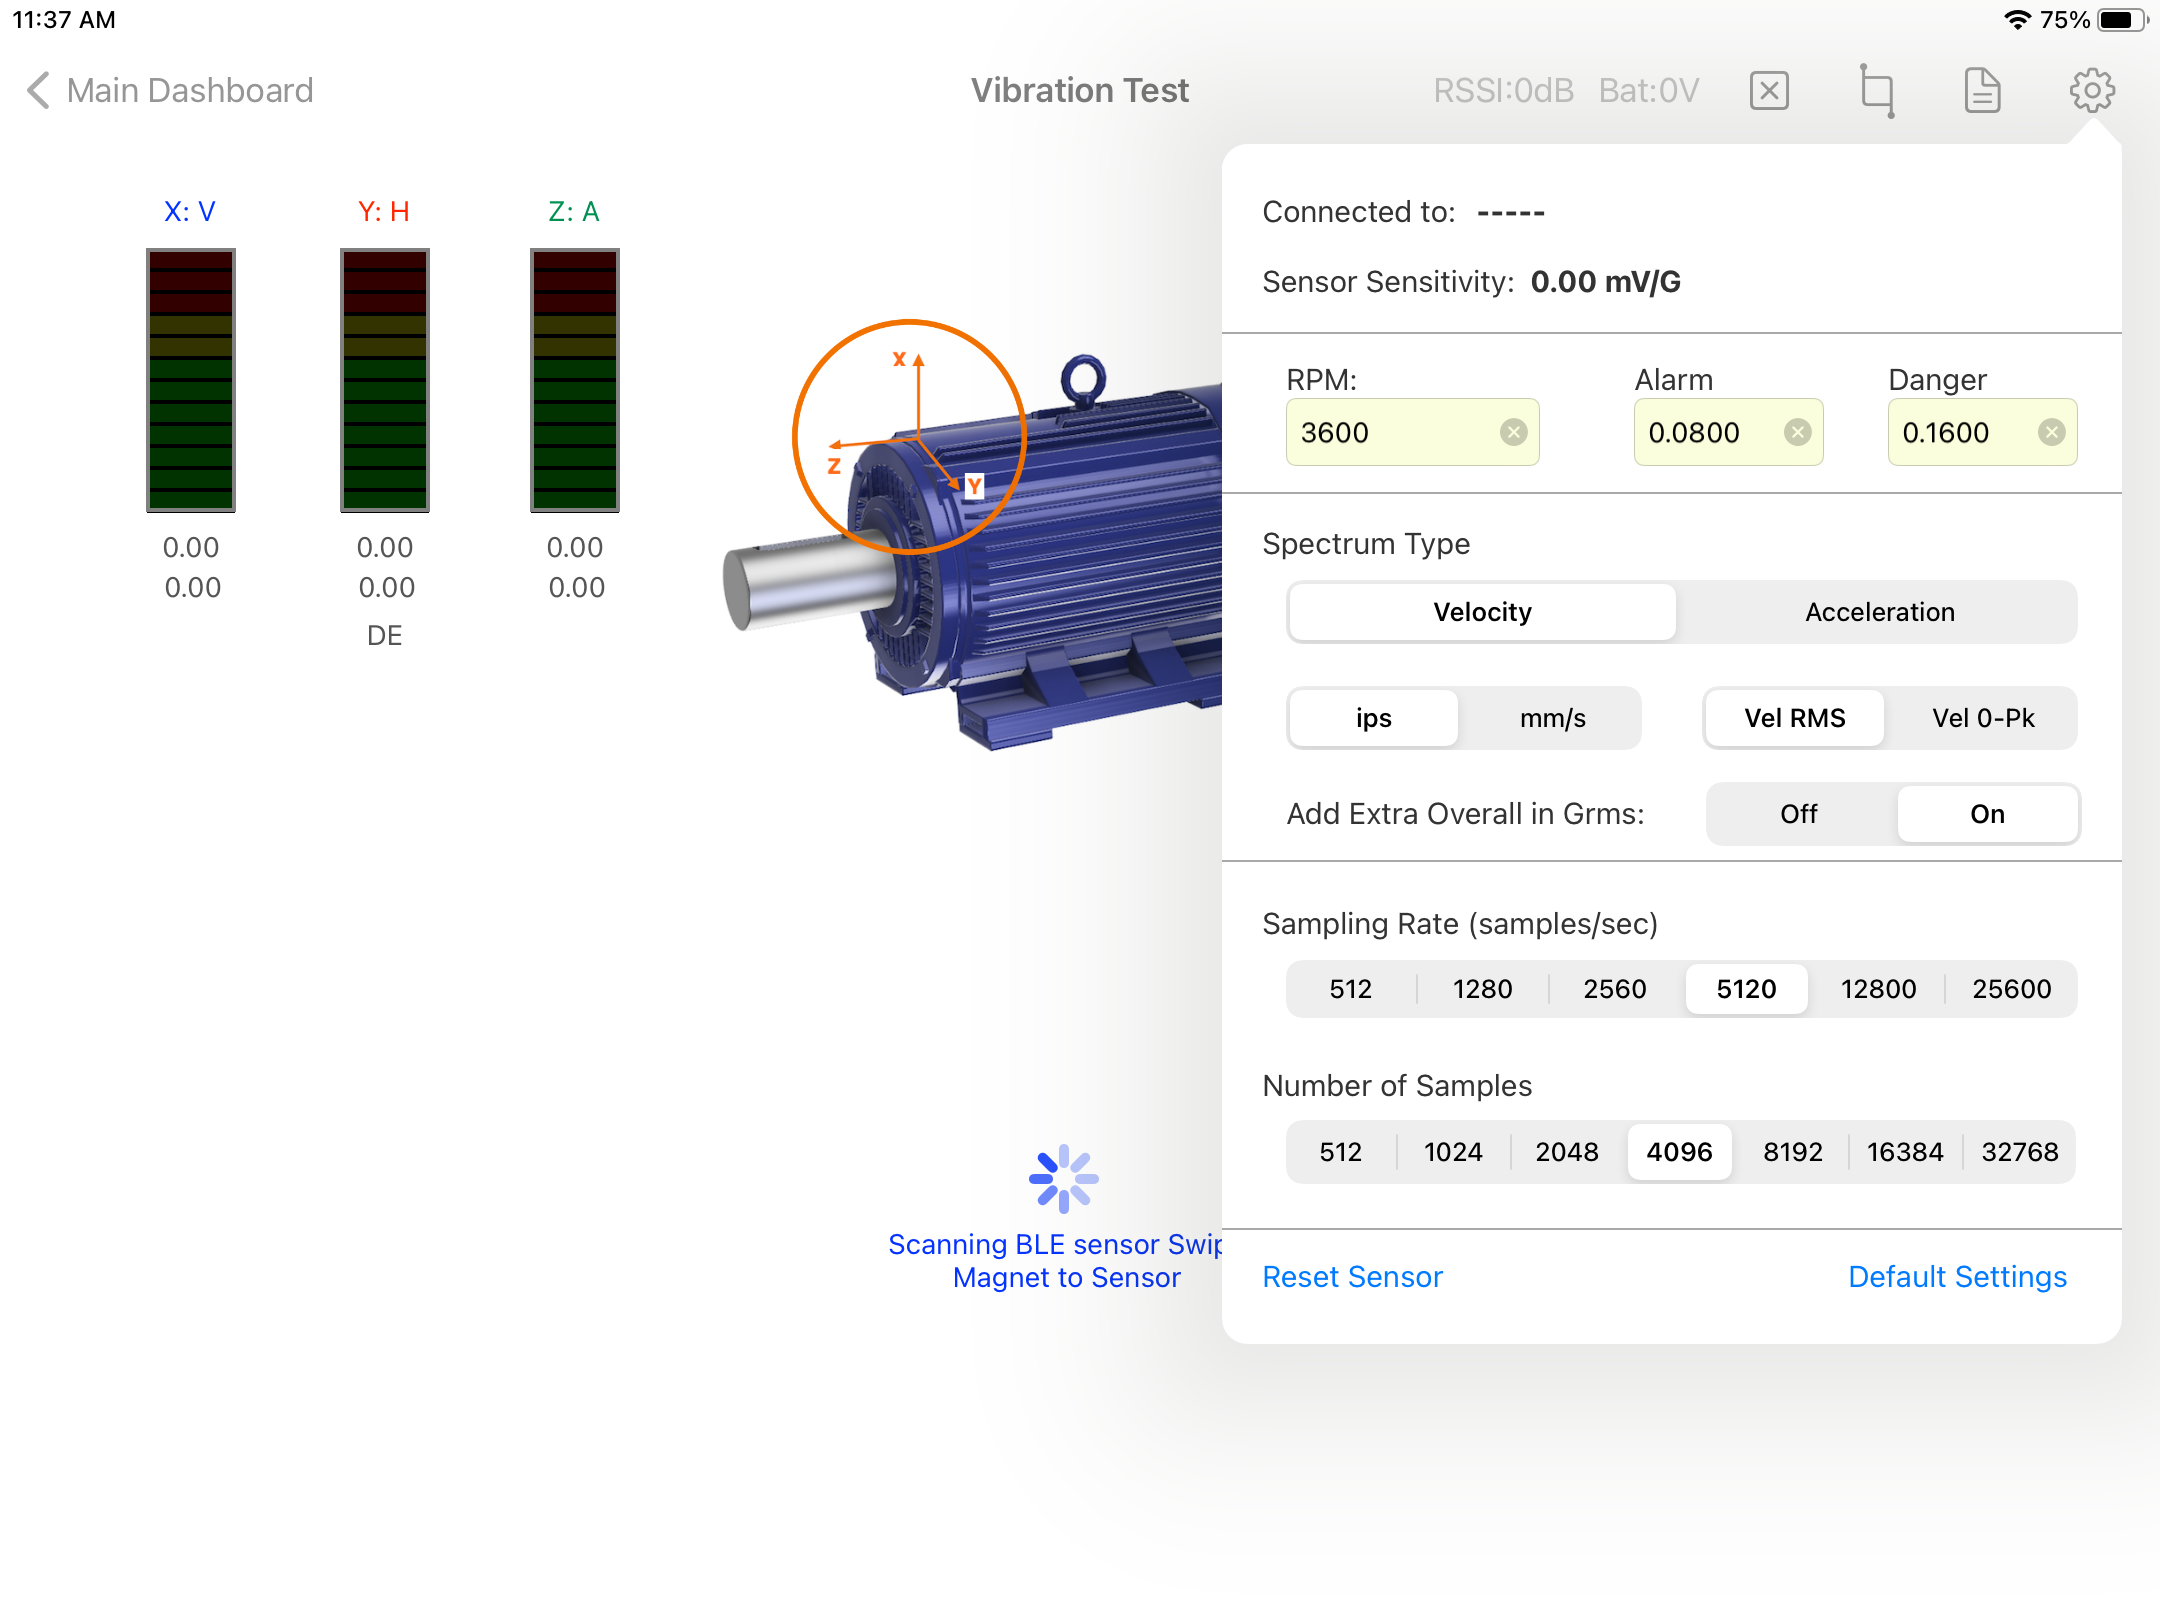The width and height of the screenshot is (2160, 1620).
Task: Turn Extra Overall in Grms Off
Action: 1798,814
